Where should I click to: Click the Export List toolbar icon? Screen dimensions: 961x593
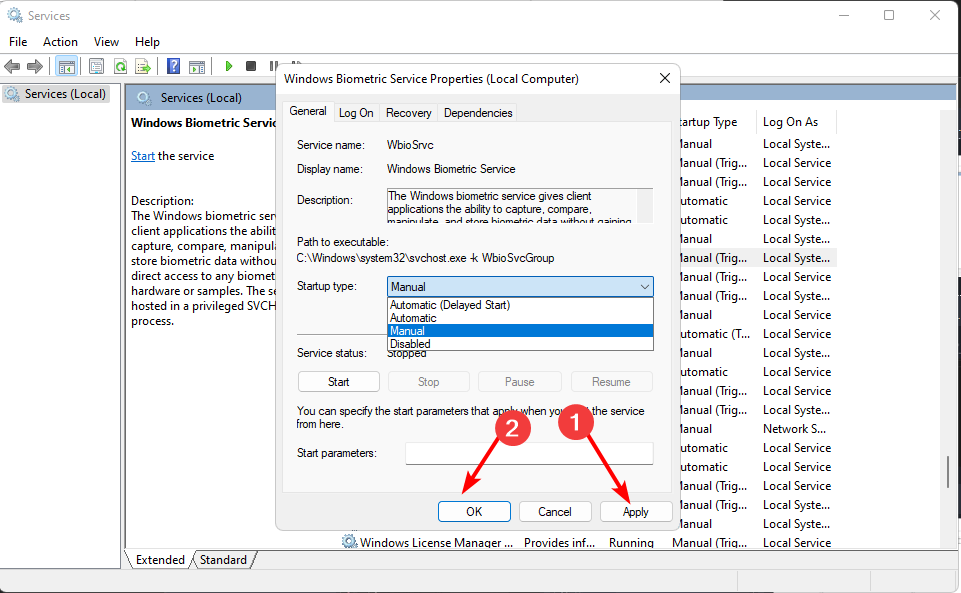[143, 66]
